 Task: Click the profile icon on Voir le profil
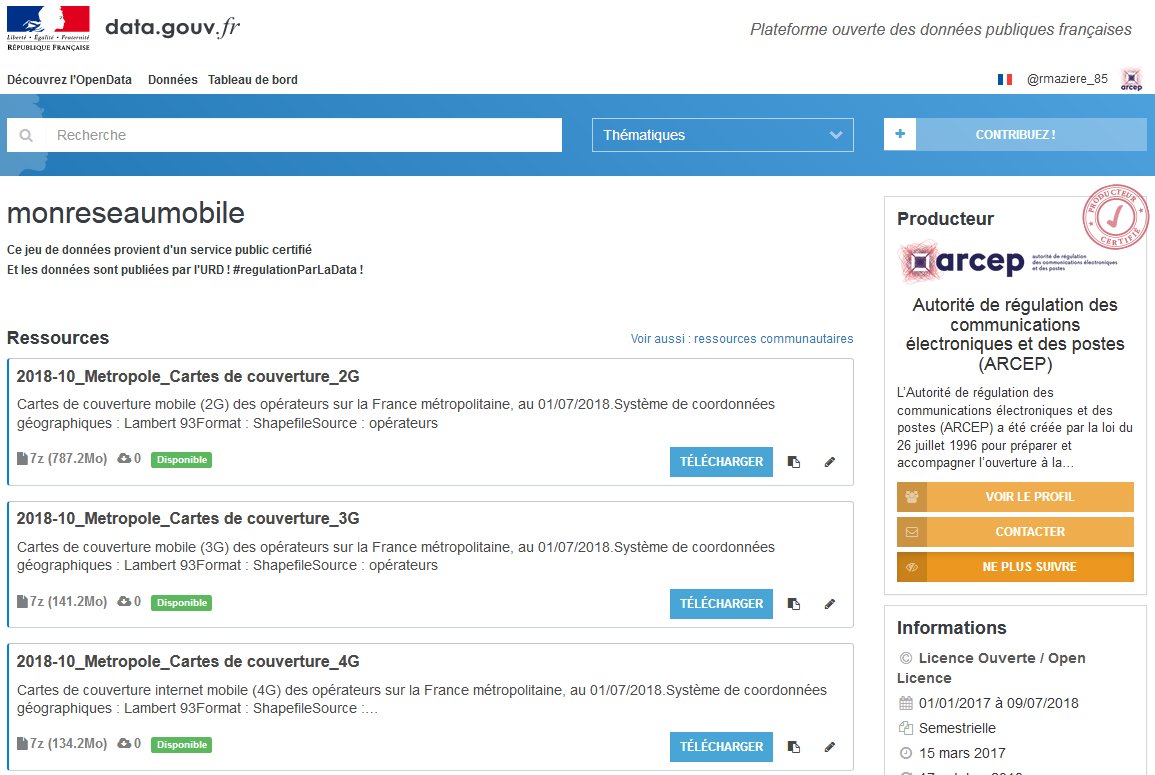912,497
